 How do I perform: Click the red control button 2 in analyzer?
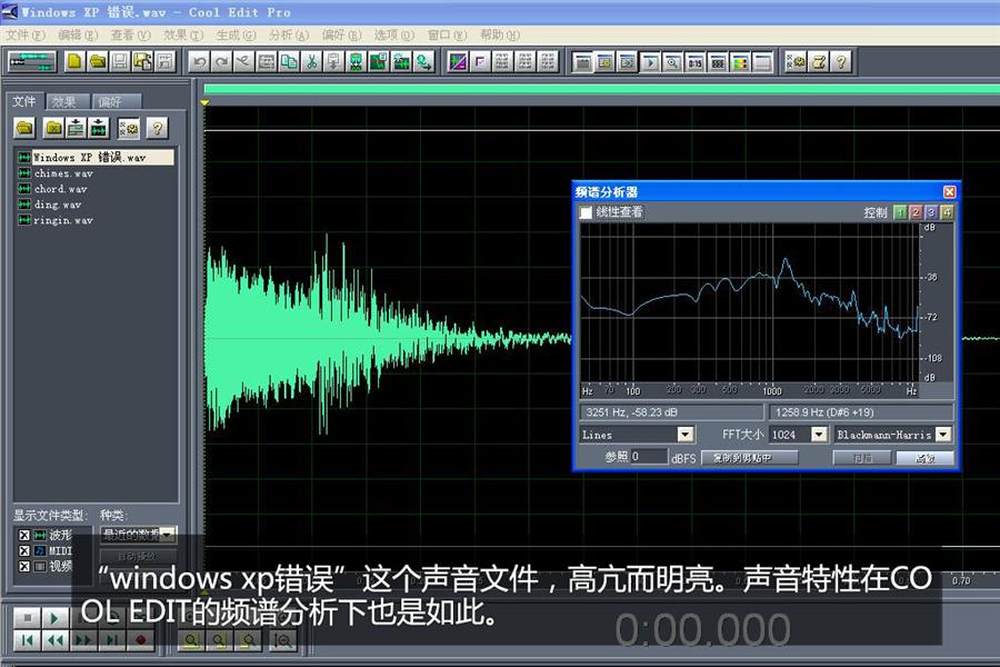coord(915,212)
